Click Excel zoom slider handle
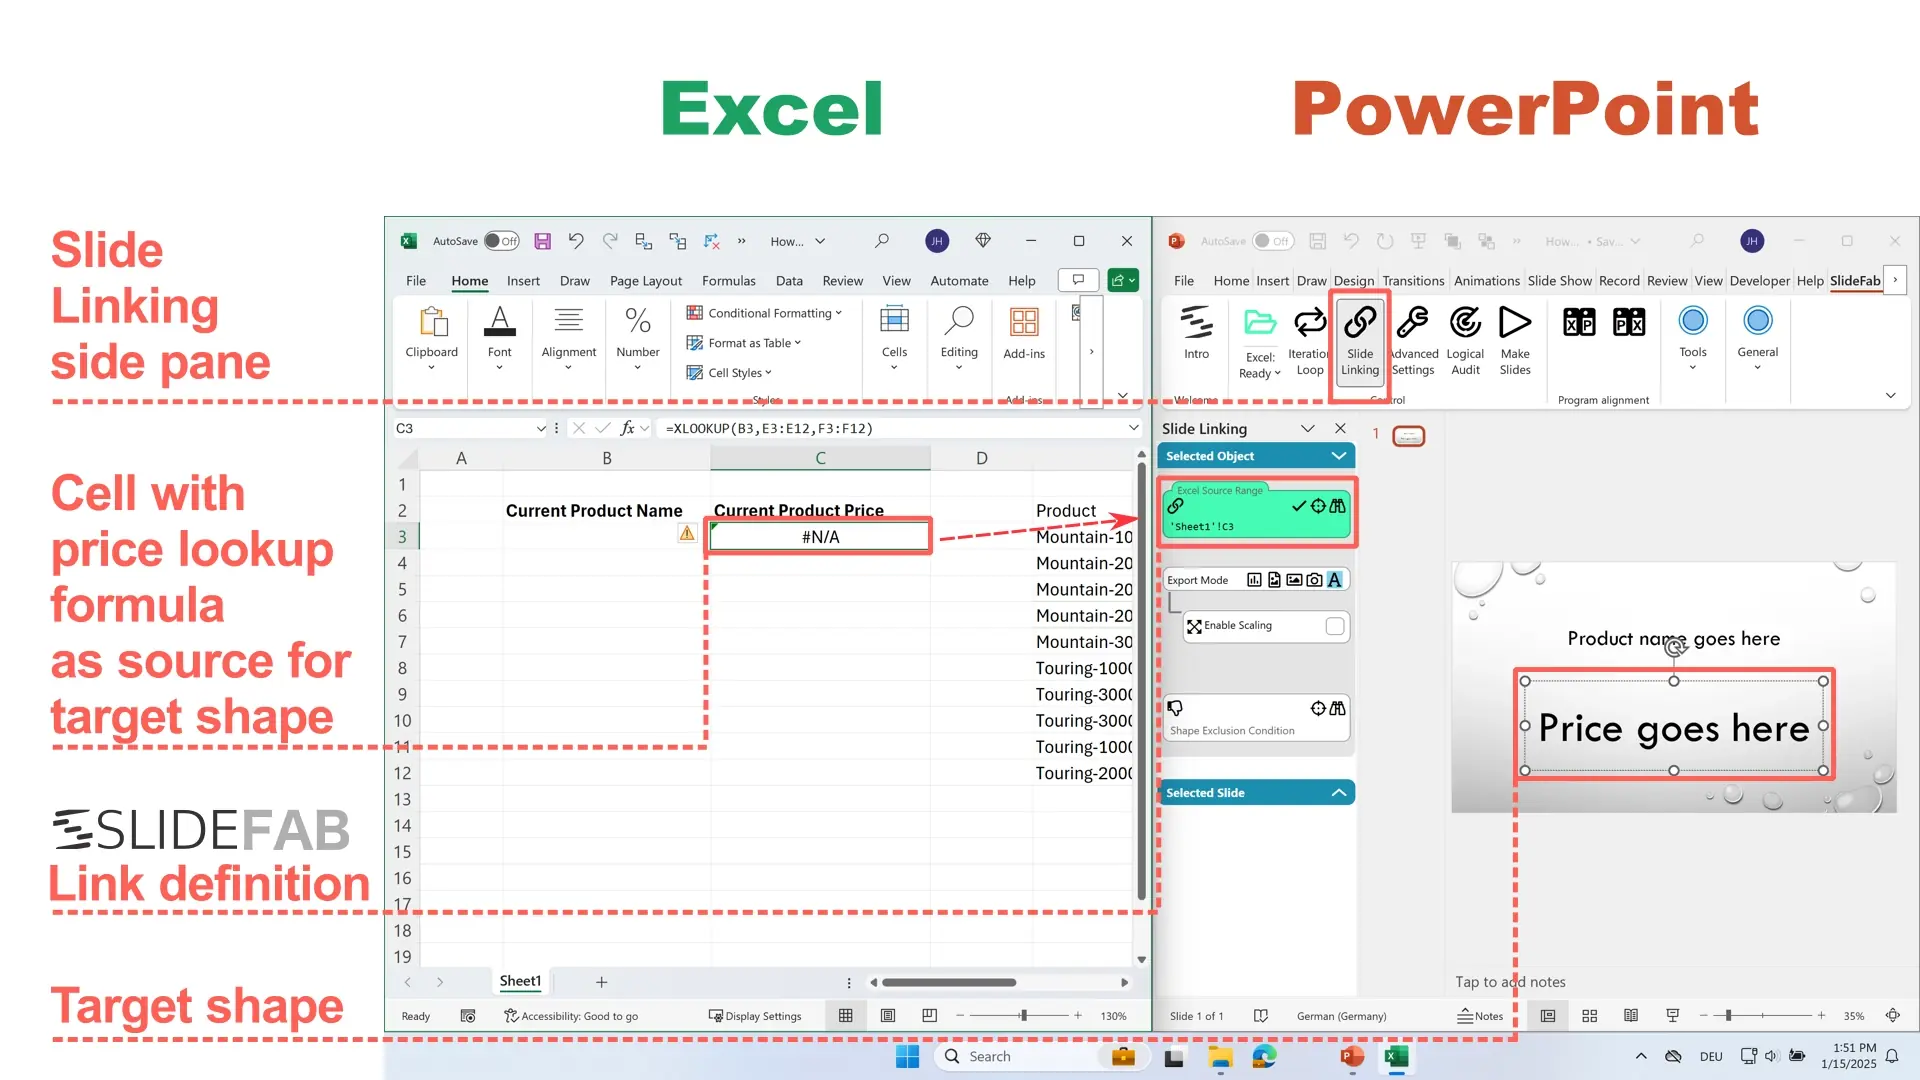Screen dimensions: 1920x1080 pos(1023,1015)
